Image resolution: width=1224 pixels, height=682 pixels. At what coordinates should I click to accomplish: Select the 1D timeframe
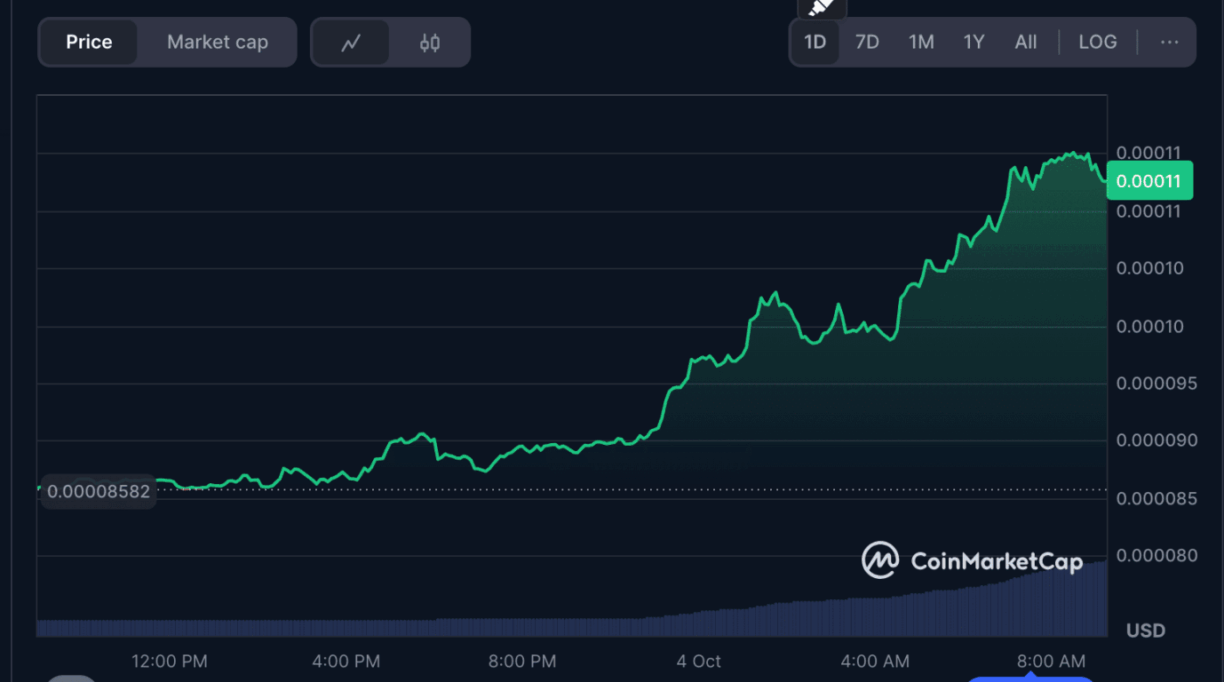click(x=814, y=42)
